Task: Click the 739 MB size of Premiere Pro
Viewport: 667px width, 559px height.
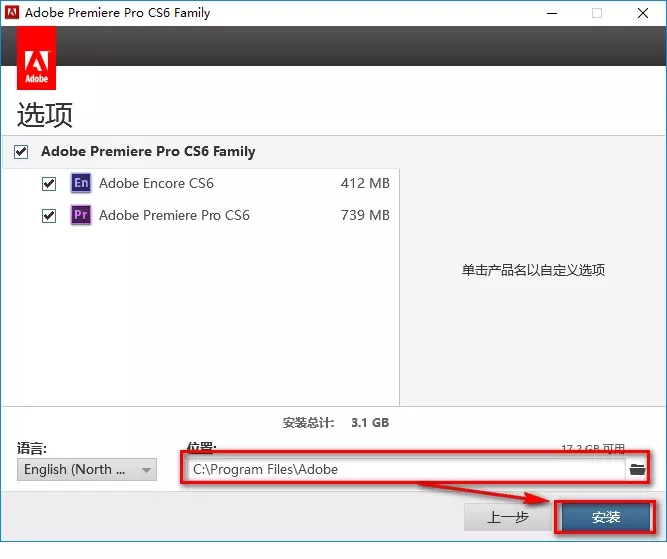Action: pyautogui.click(x=365, y=215)
